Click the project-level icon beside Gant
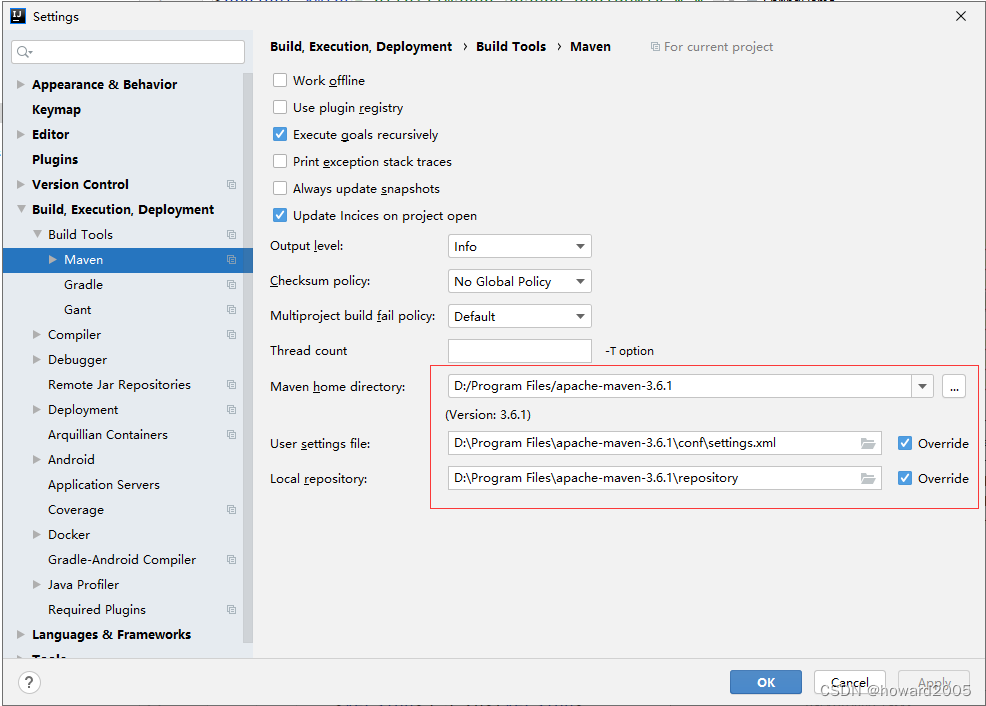 pos(231,309)
